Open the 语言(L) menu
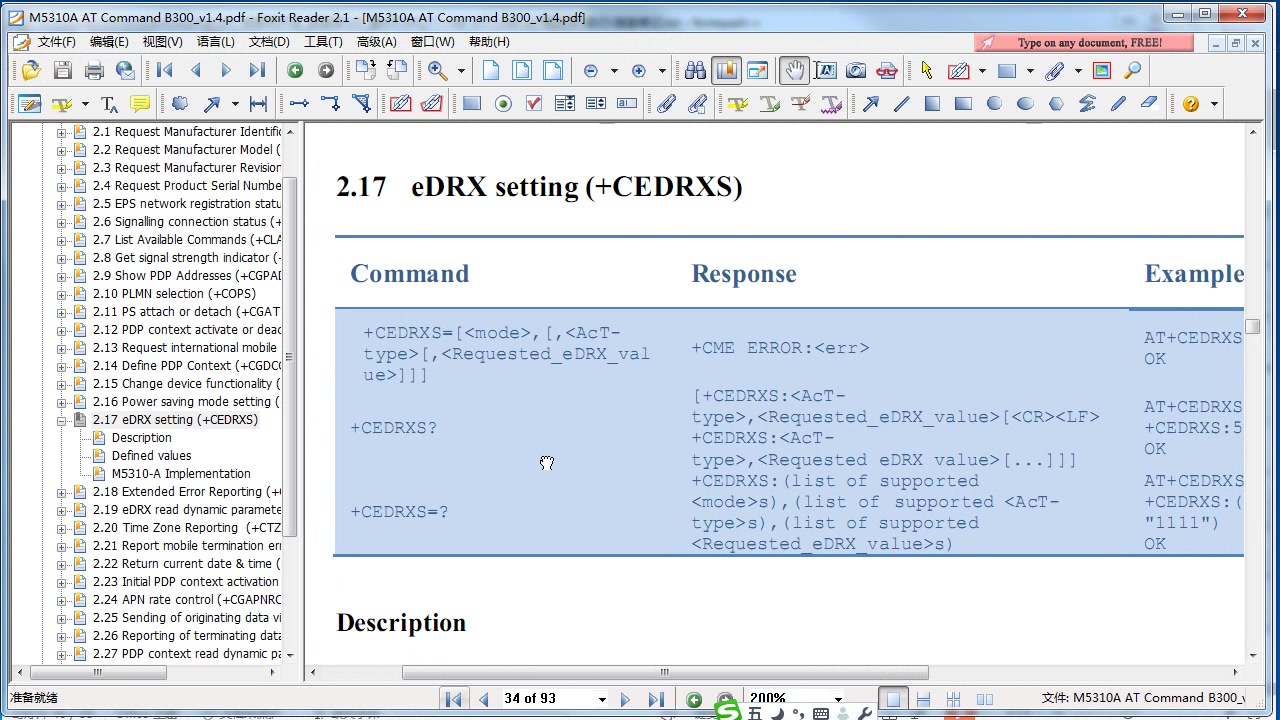The width and height of the screenshot is (1280, 720). point(215,42)
